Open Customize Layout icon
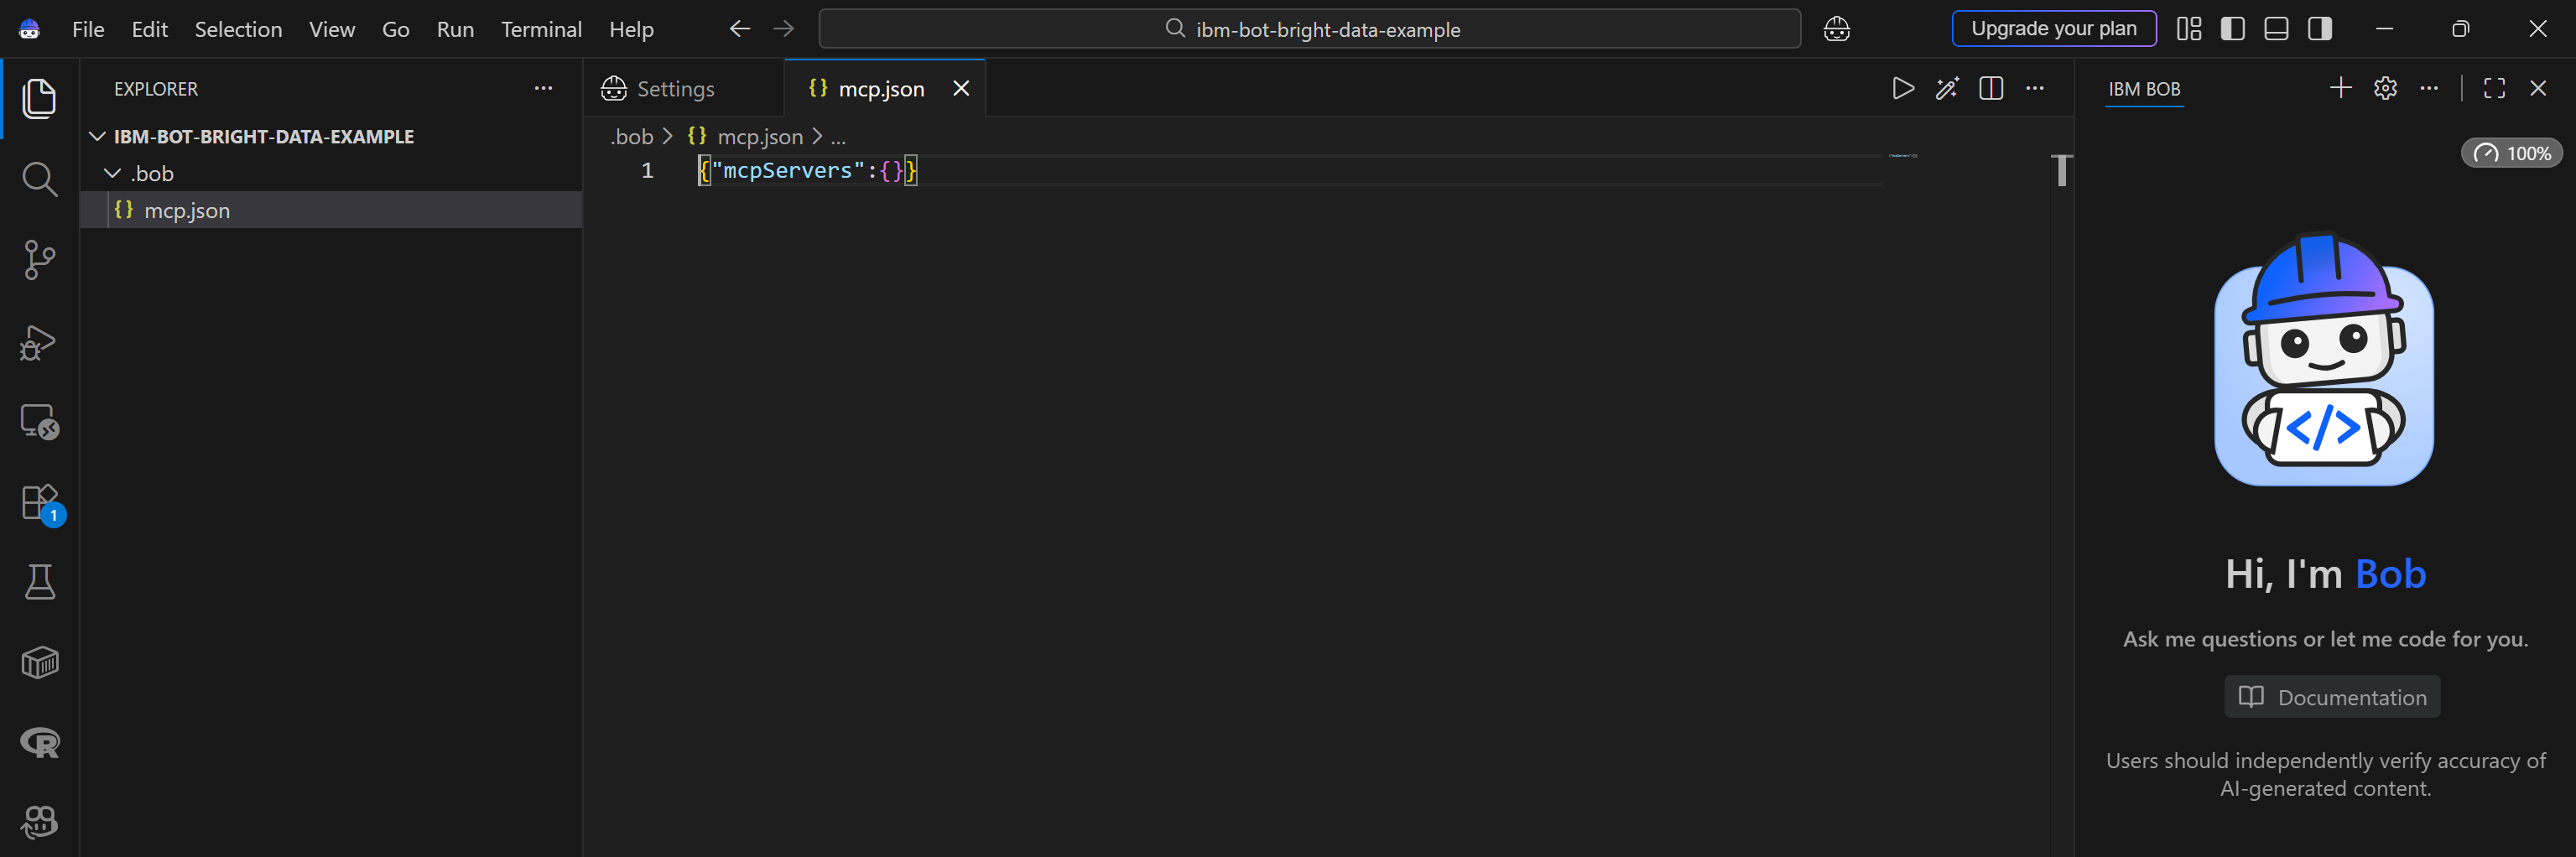2576x857 pixels. [x=2189, y=29]
